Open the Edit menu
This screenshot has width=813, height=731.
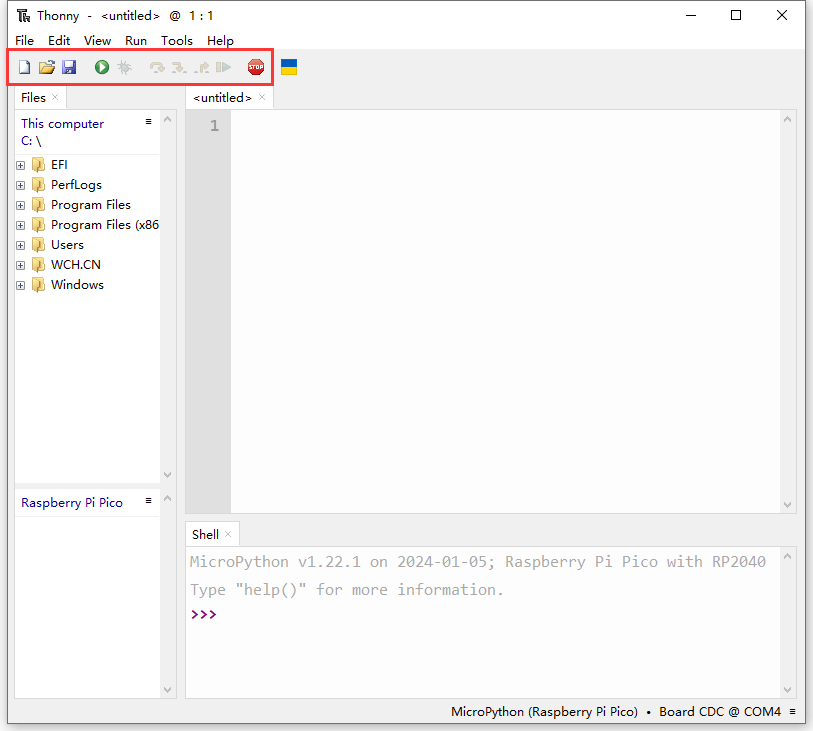(x=59, y=40)
